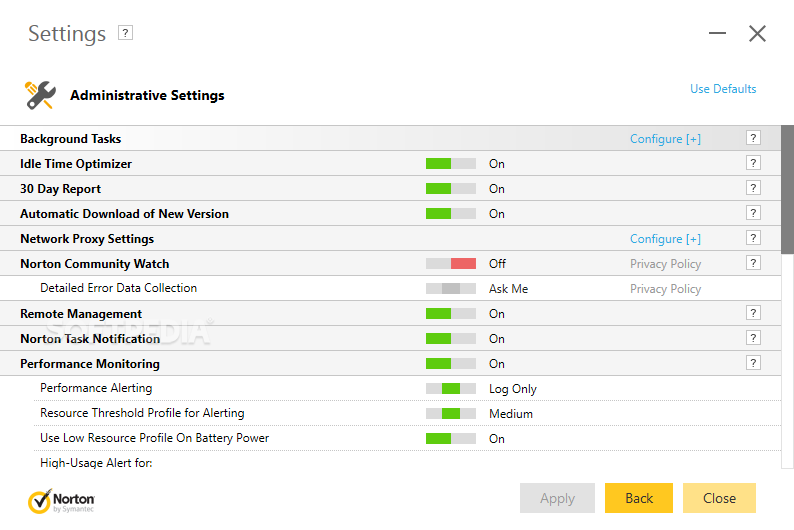Open help icon for Remote Management

coord(753,313)
